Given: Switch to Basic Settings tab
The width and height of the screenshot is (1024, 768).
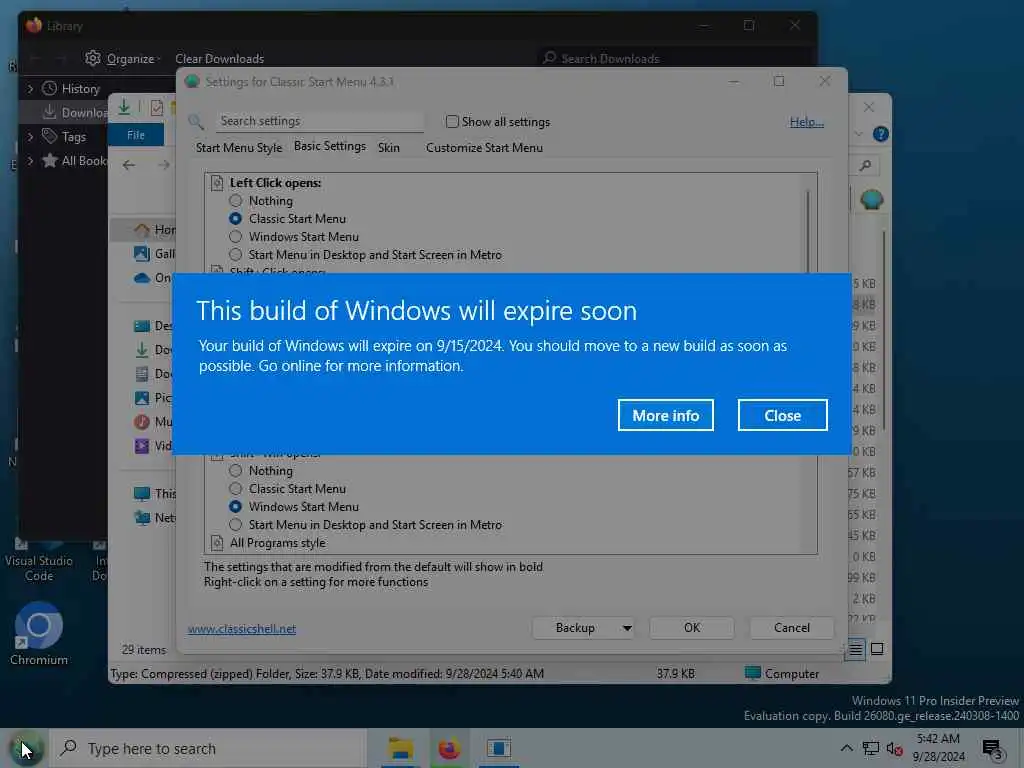Looking at the screenshot, I should tap(330, 146).
